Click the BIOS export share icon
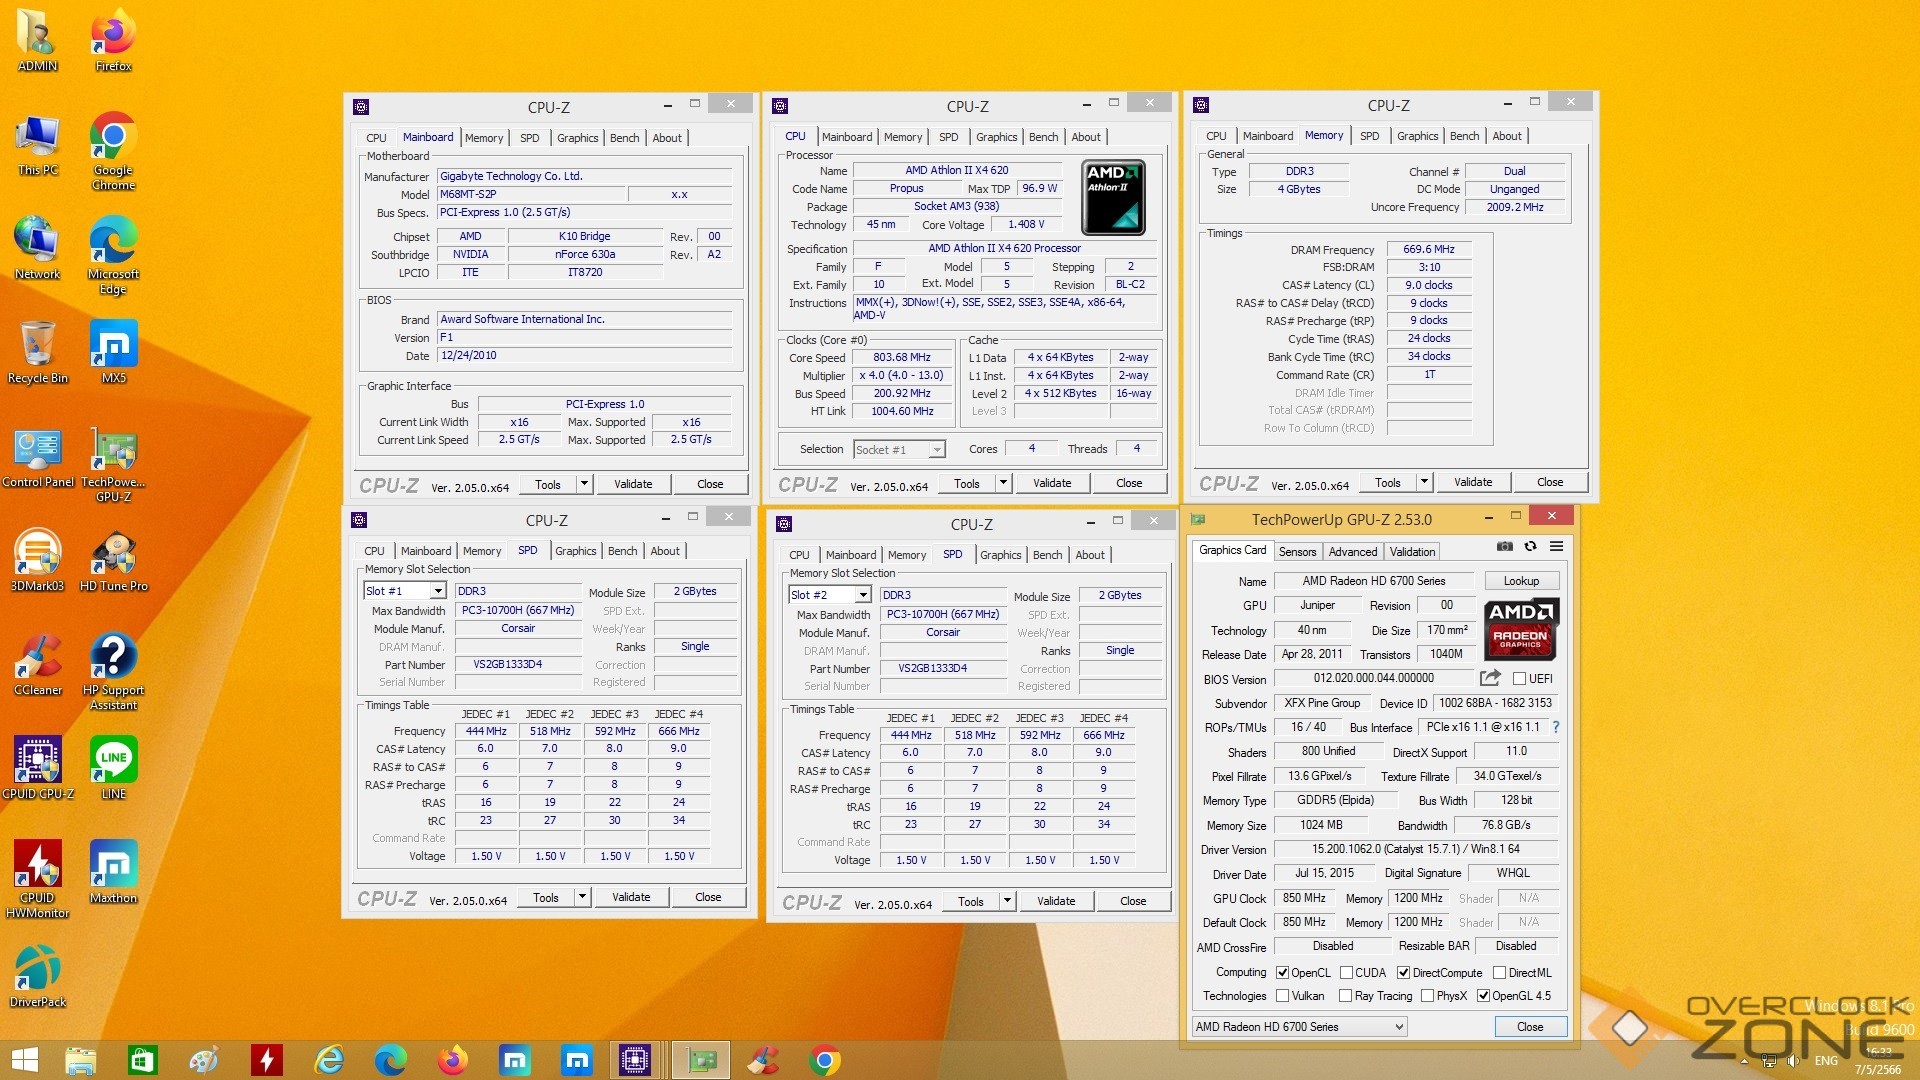 pyautogui.click(x=1490, y=678)
